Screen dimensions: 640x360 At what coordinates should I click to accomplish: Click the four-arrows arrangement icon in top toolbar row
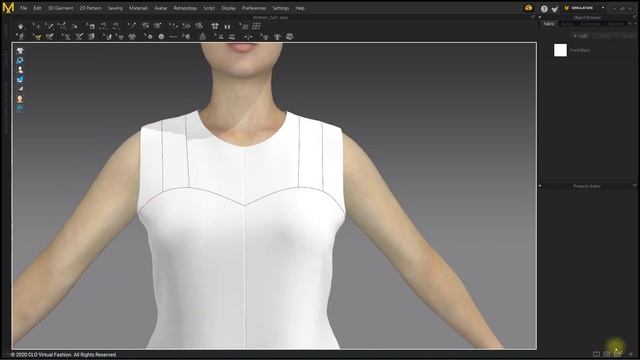point(215,27)
